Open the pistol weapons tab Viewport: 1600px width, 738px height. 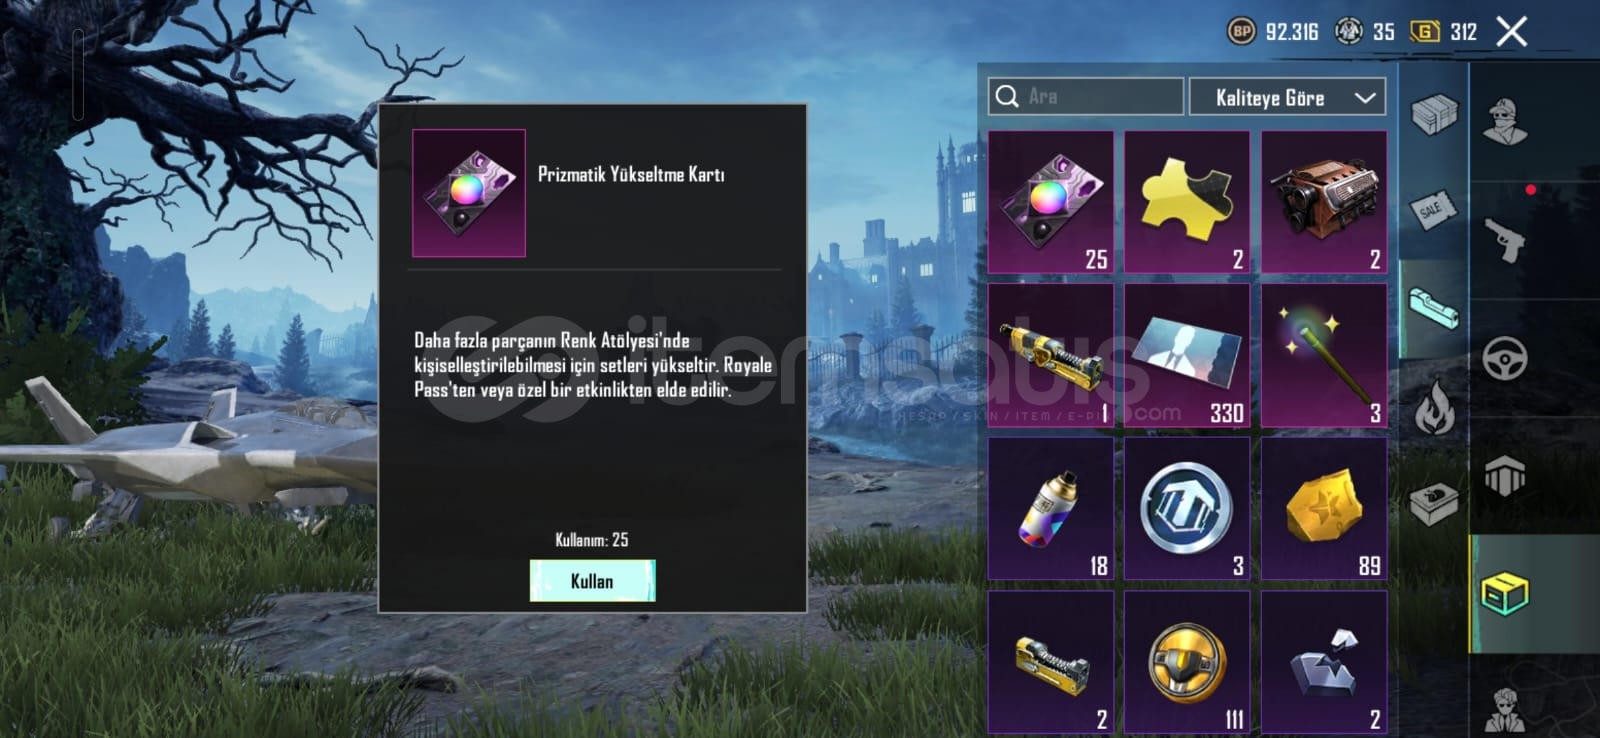1504,240
